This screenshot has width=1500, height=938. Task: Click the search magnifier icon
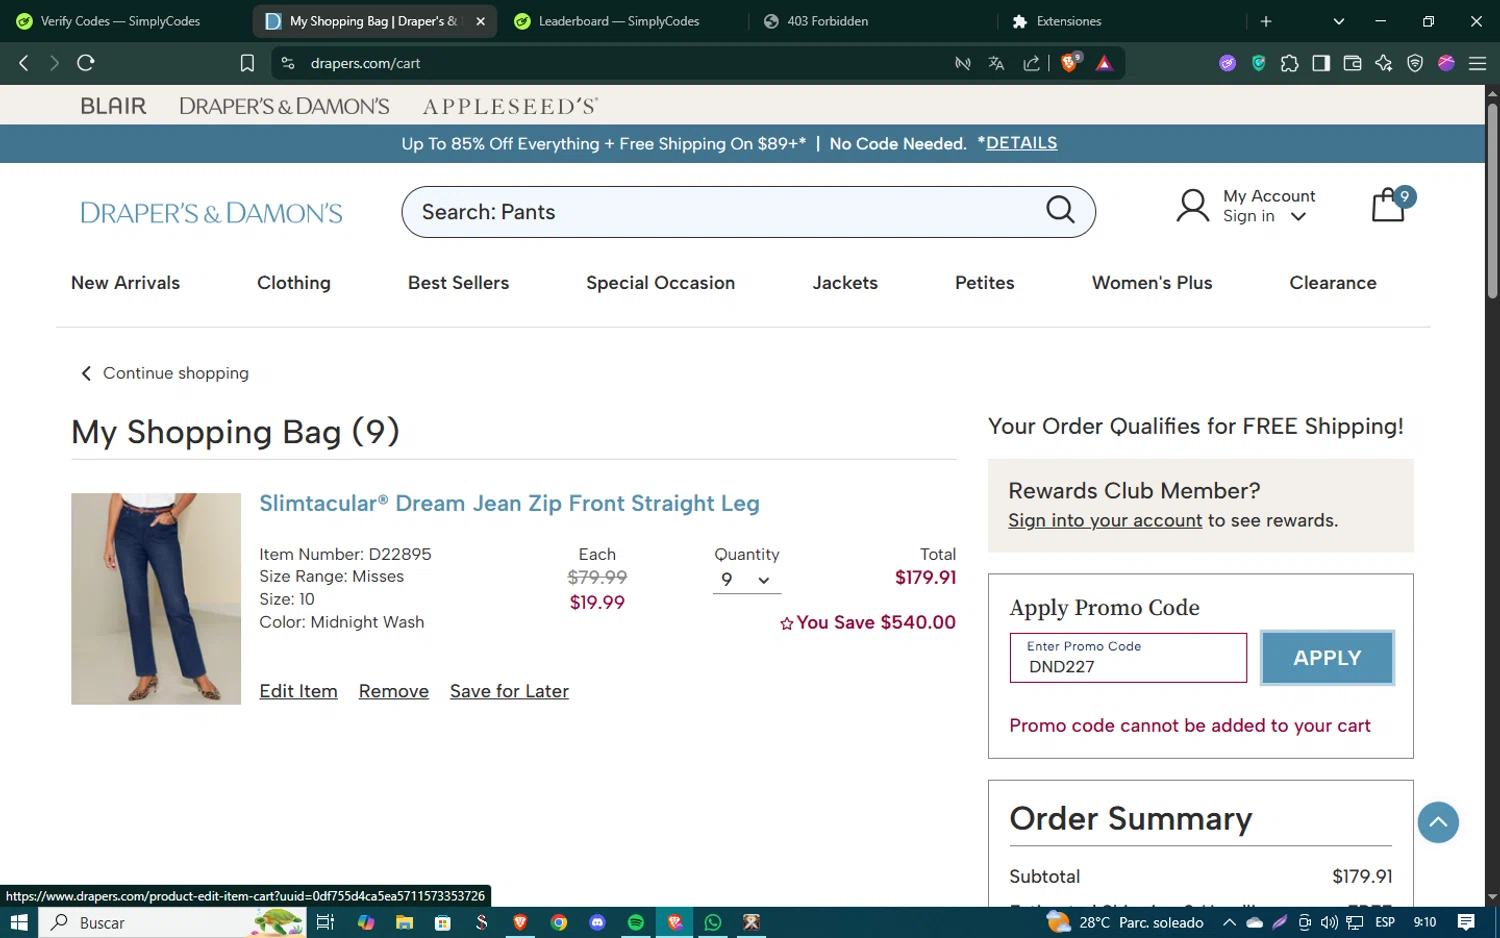point(1060,210)
